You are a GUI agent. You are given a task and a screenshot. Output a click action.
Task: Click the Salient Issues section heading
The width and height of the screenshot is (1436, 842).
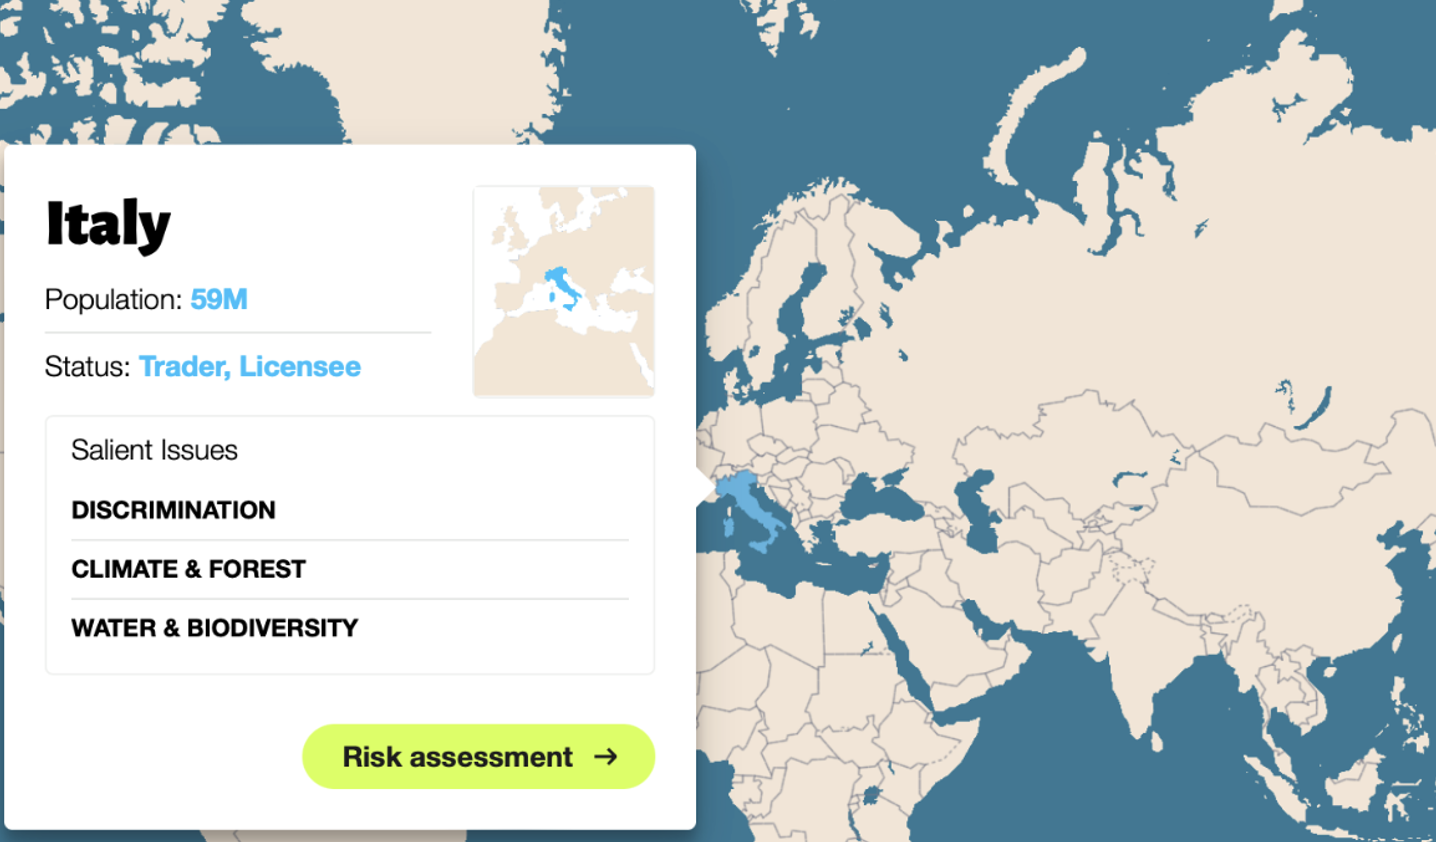click(x=154, y=451)
